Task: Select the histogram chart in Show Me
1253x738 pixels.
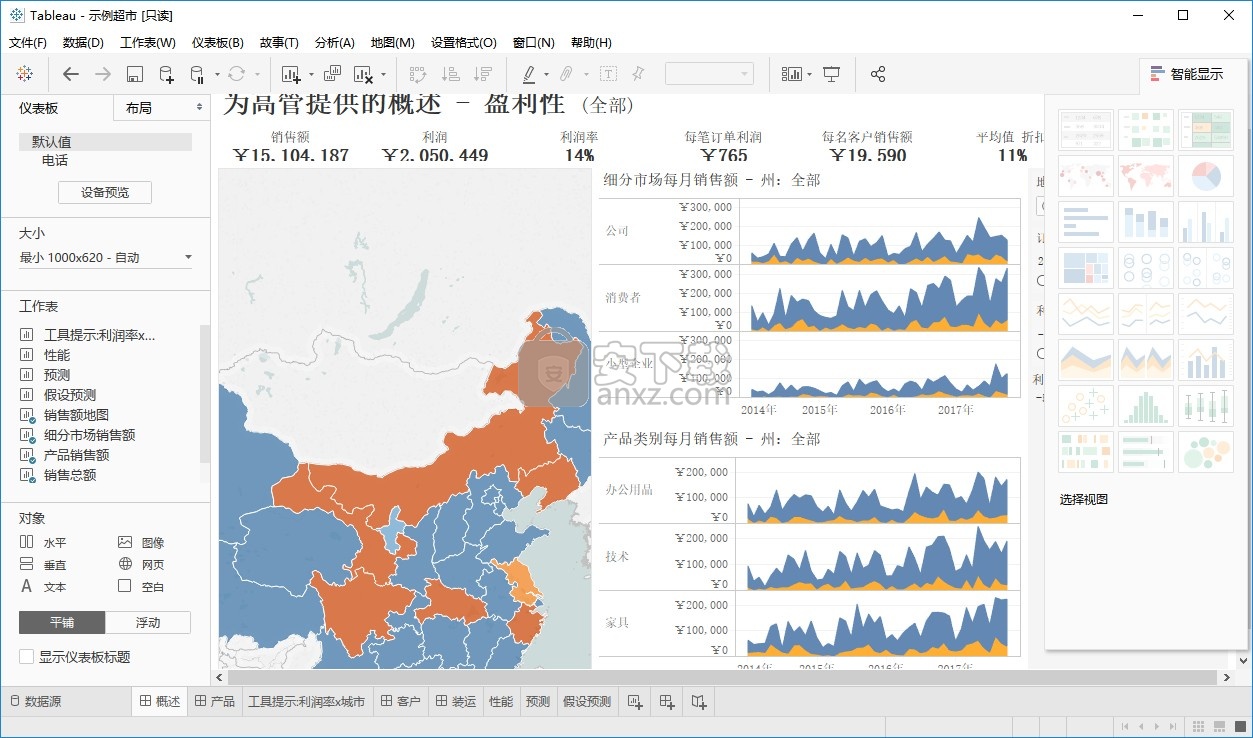Action: 1145,406
